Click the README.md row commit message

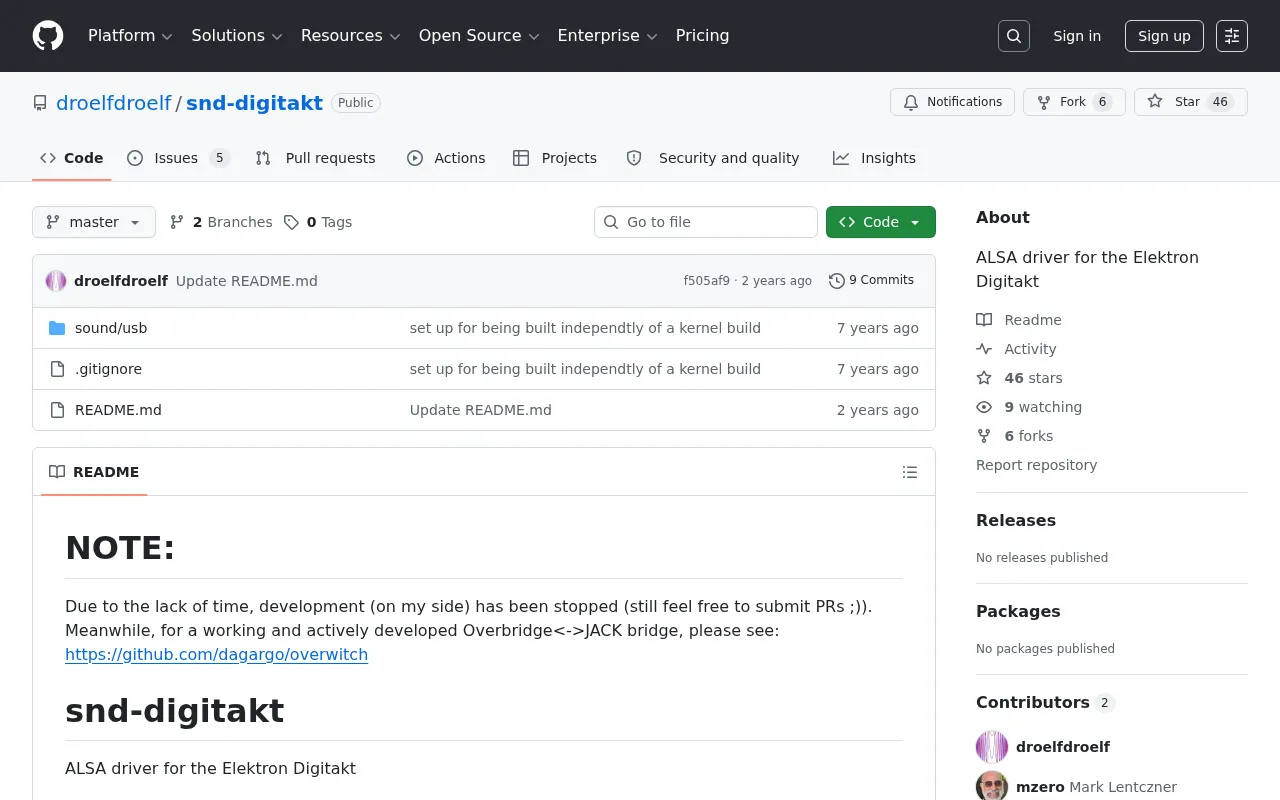point(481,410)
